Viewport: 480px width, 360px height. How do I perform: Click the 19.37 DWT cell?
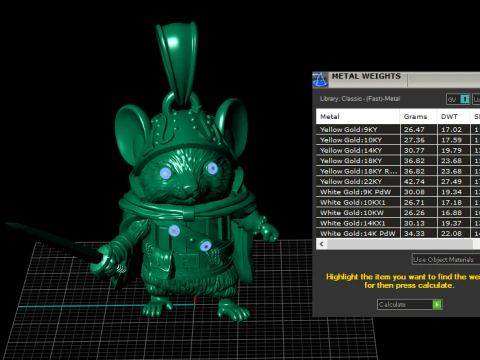(x=454, y=223)
